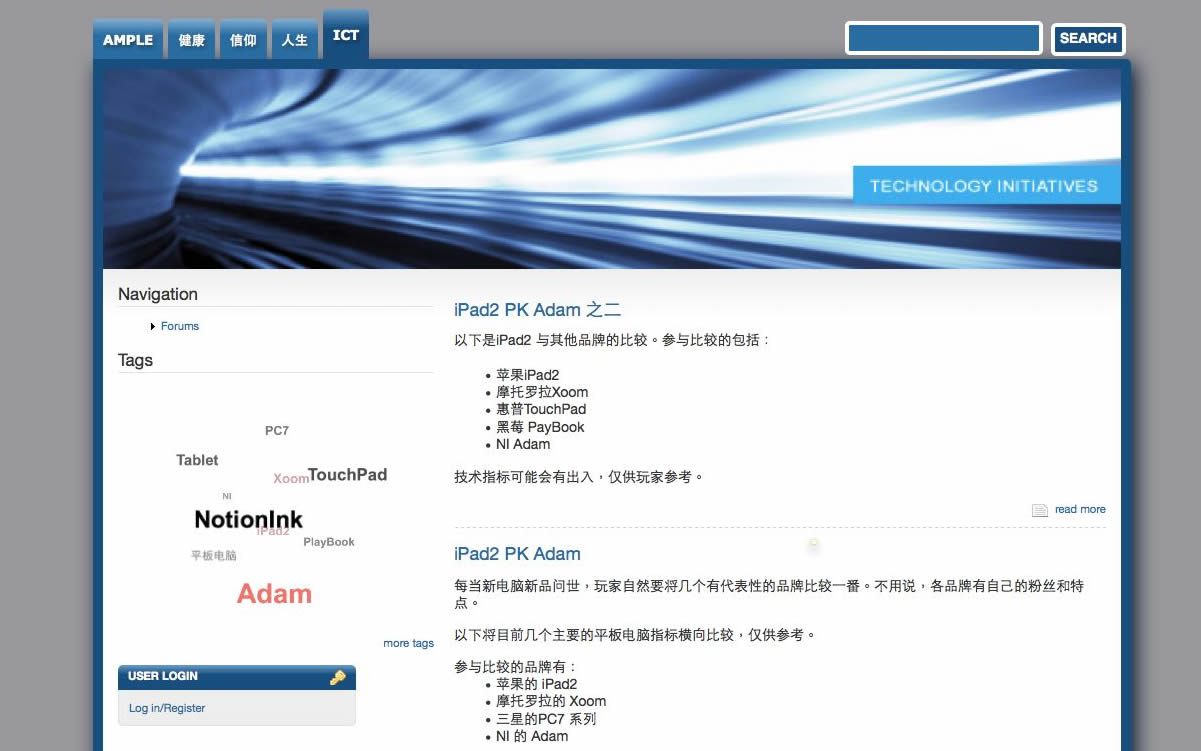The image size is (1201, 751).
Task: Click the Adam tag
Action: pos(274,594)
